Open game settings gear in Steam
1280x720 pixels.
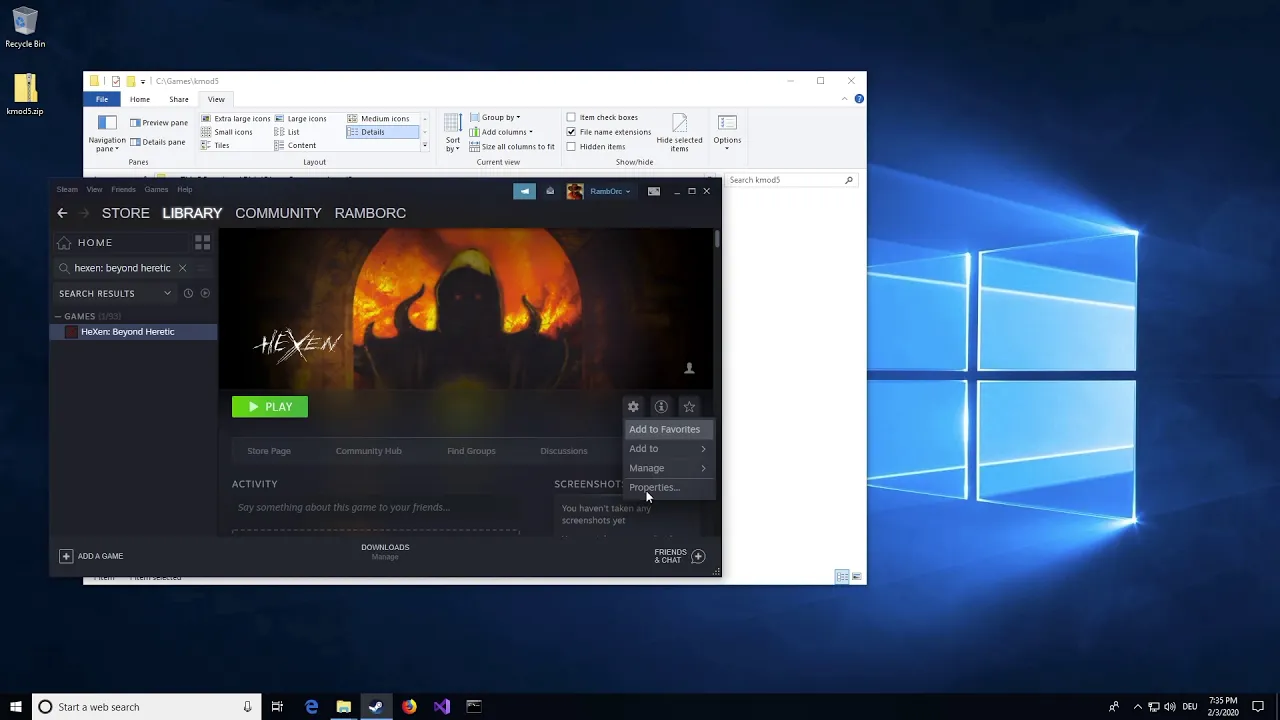[x=633, y=407]
